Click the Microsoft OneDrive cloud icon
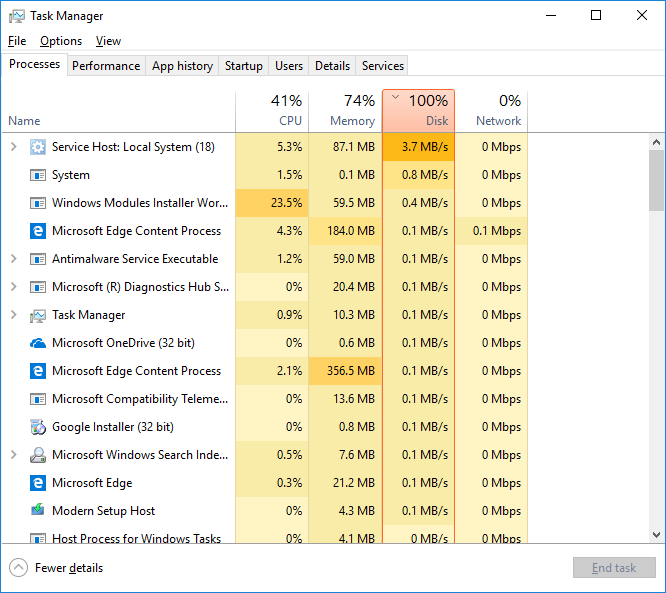This screenshot has width=666, height=593. click(38, 343)
